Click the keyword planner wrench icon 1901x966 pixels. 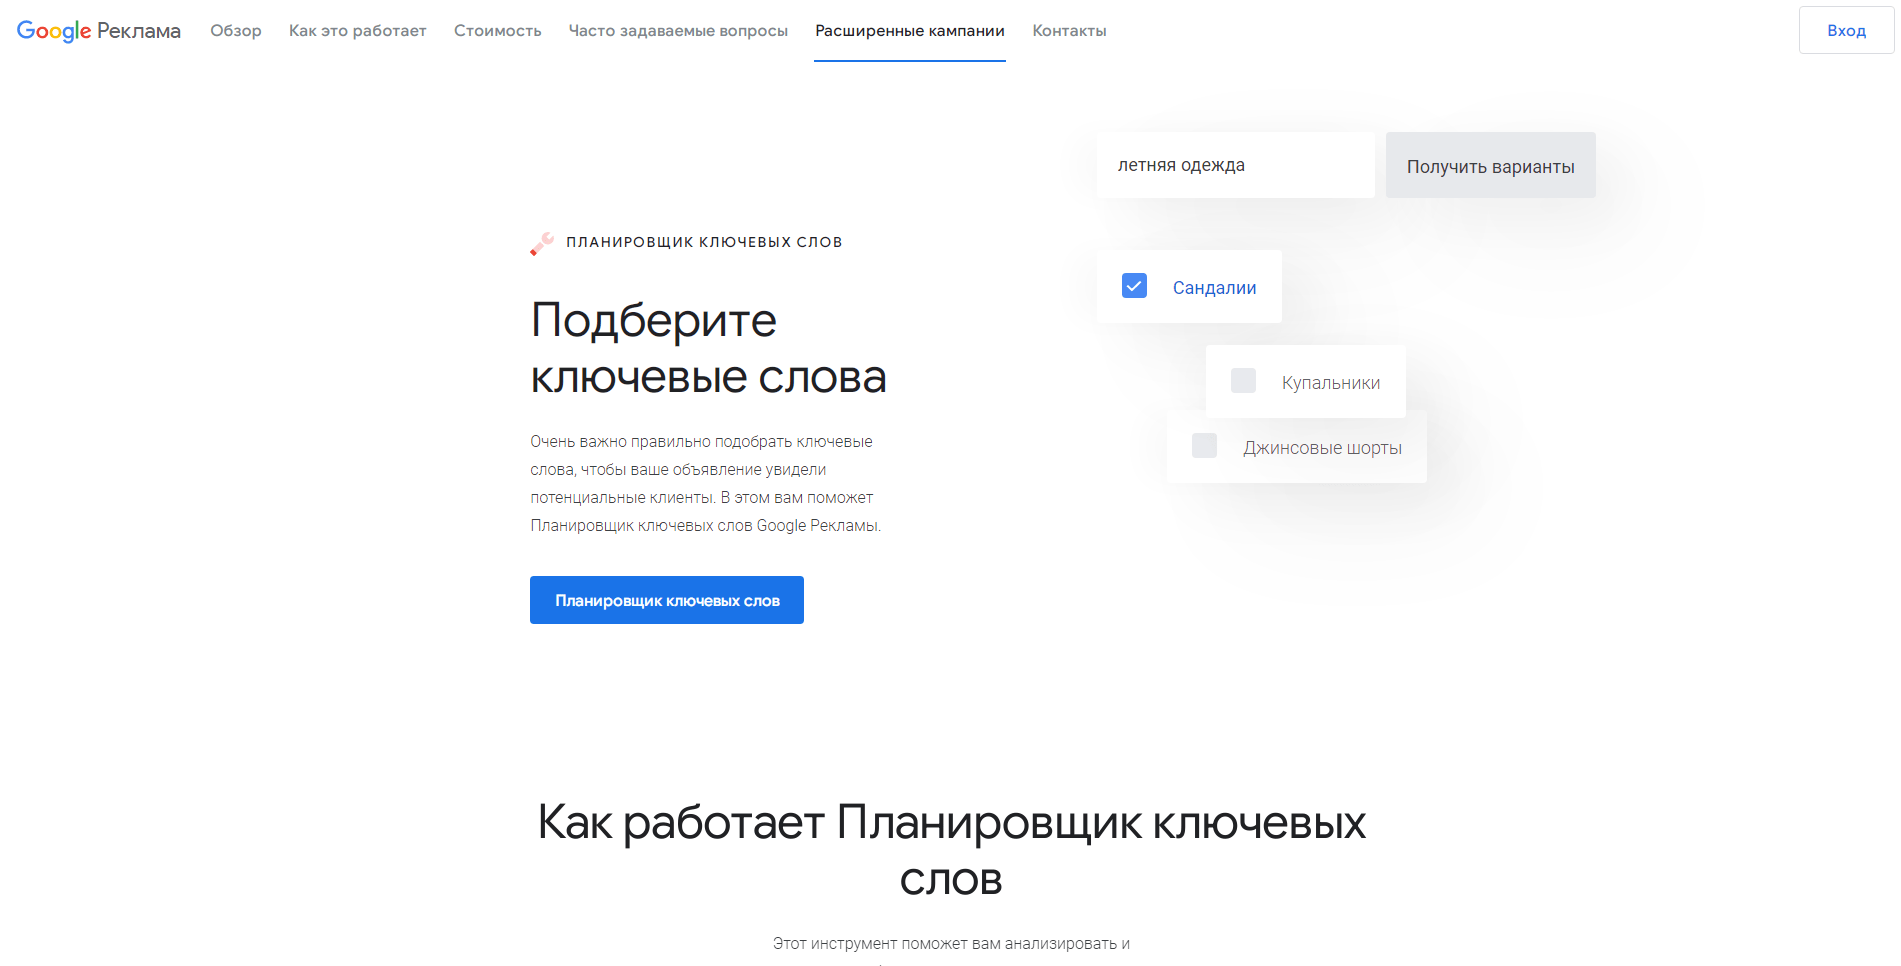click(x=542, y=243)
